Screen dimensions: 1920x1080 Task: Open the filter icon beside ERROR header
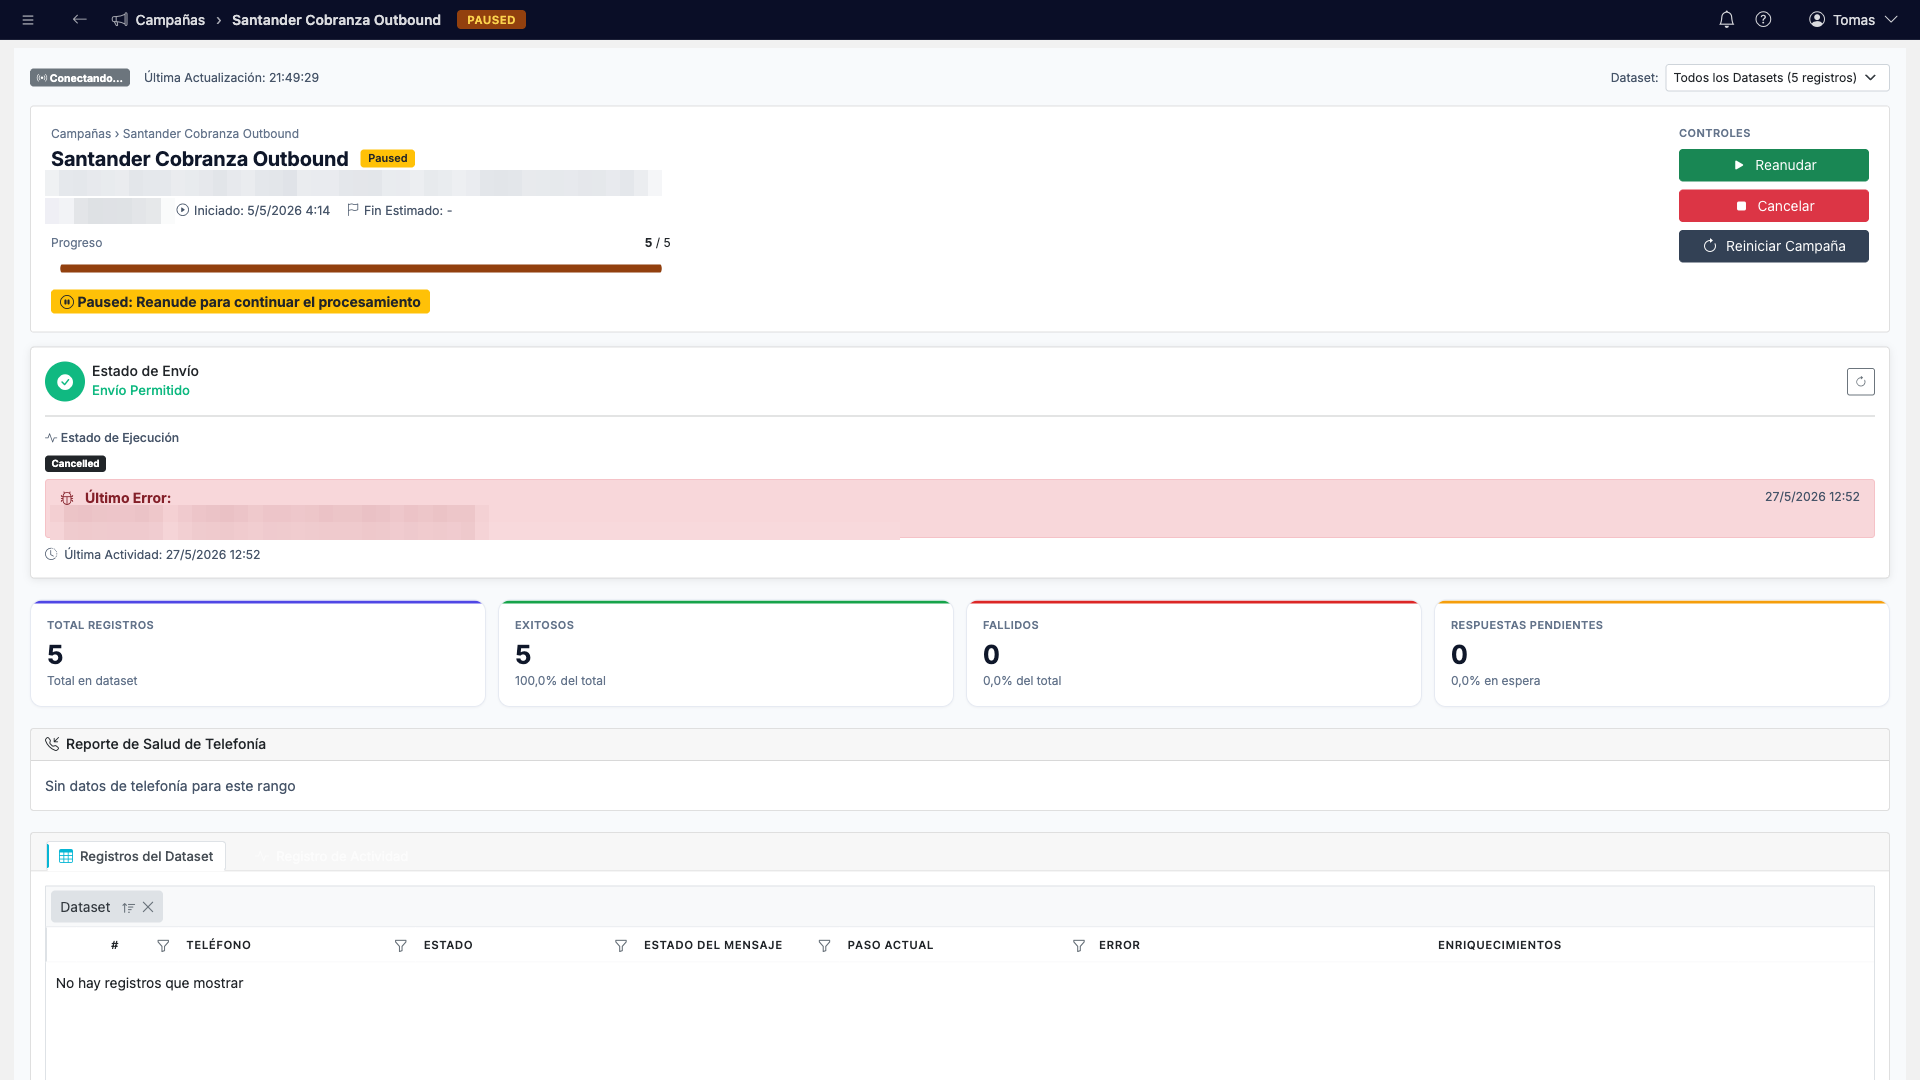coord(1079,946)
